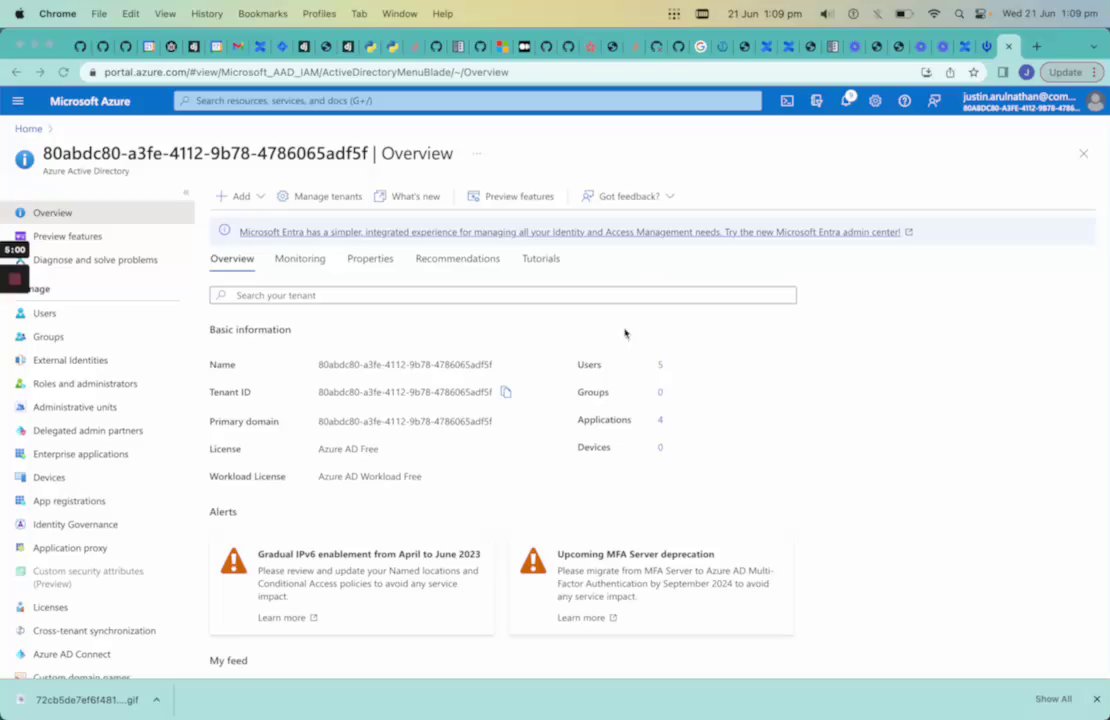The height and width of the screenshot is (720, 1110).
Task: Open Application proxy in the sidebar
Action: pyautogui.click(x=70, y=547)
